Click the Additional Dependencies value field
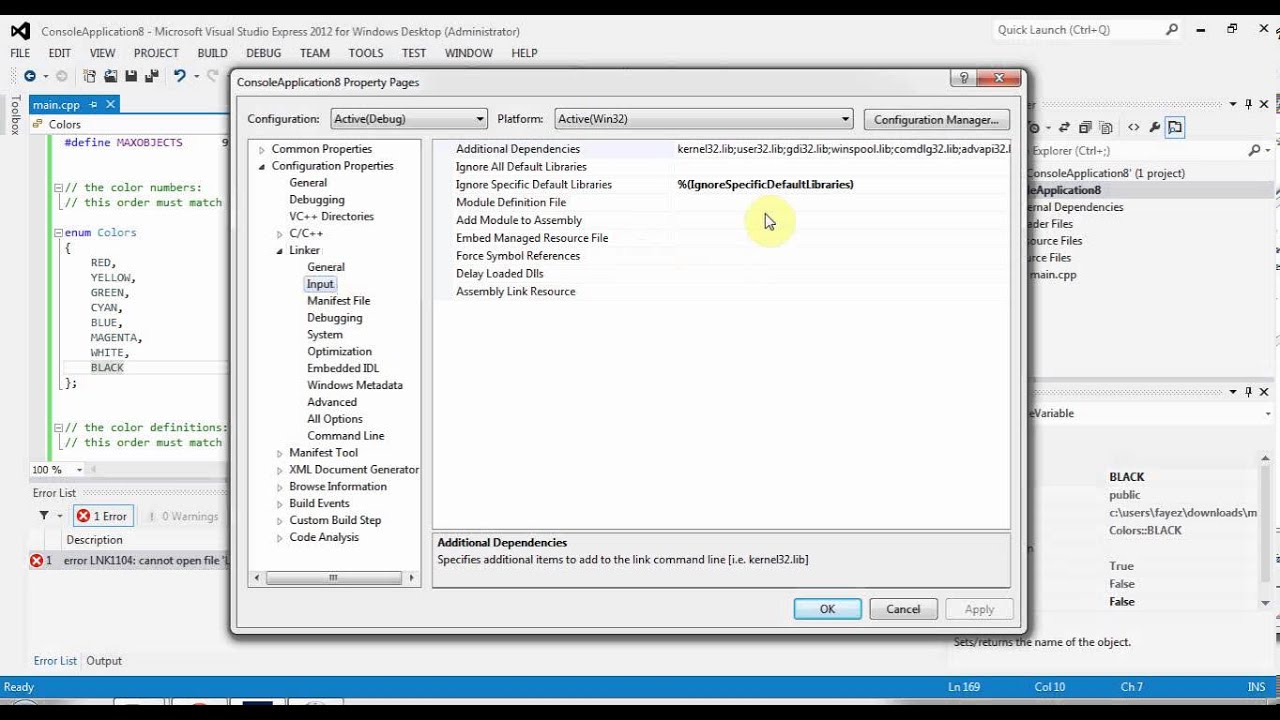 click(x=843, y=149)
